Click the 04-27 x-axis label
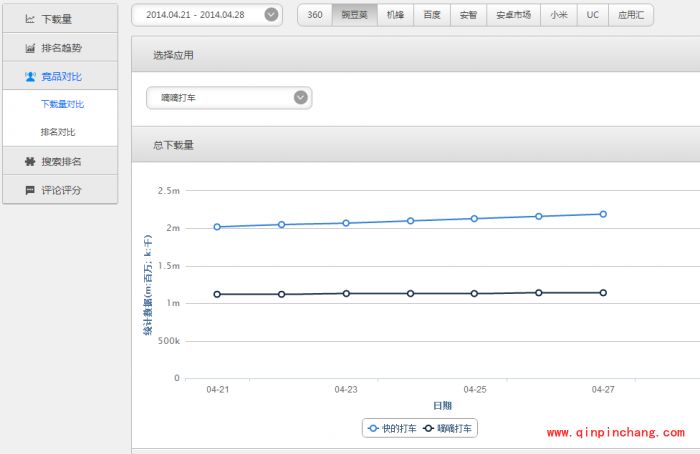 pyautogui.click(x=603, y=389)
